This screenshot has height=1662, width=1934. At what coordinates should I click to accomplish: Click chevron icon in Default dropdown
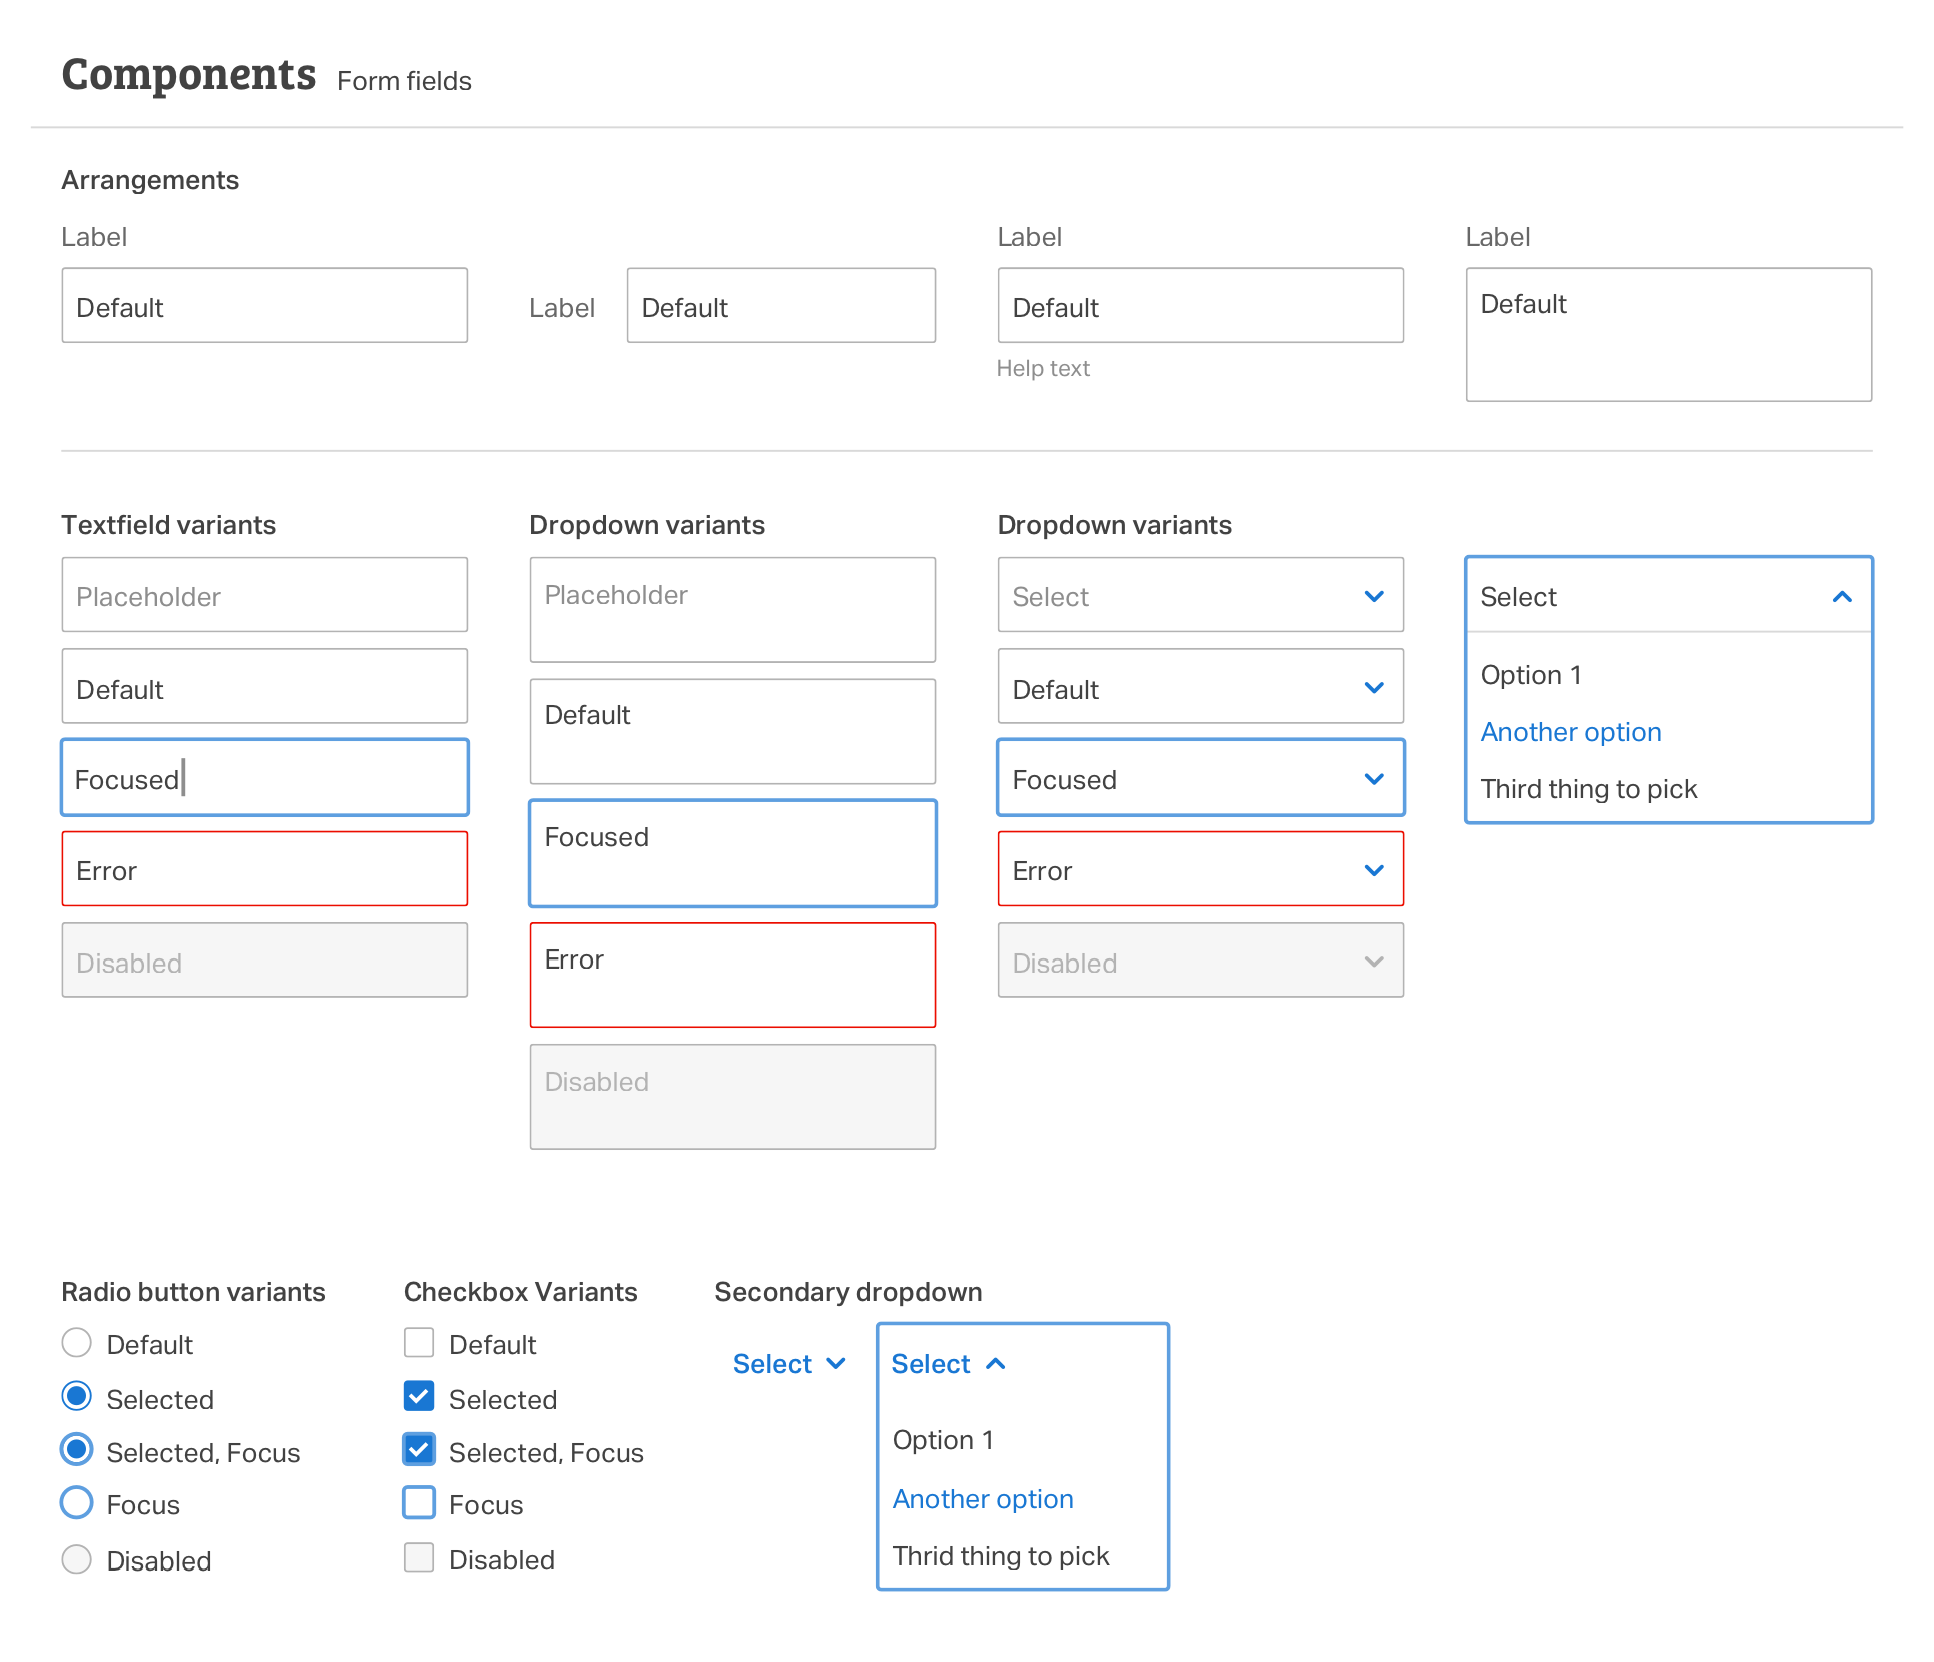coord(1374,688)
